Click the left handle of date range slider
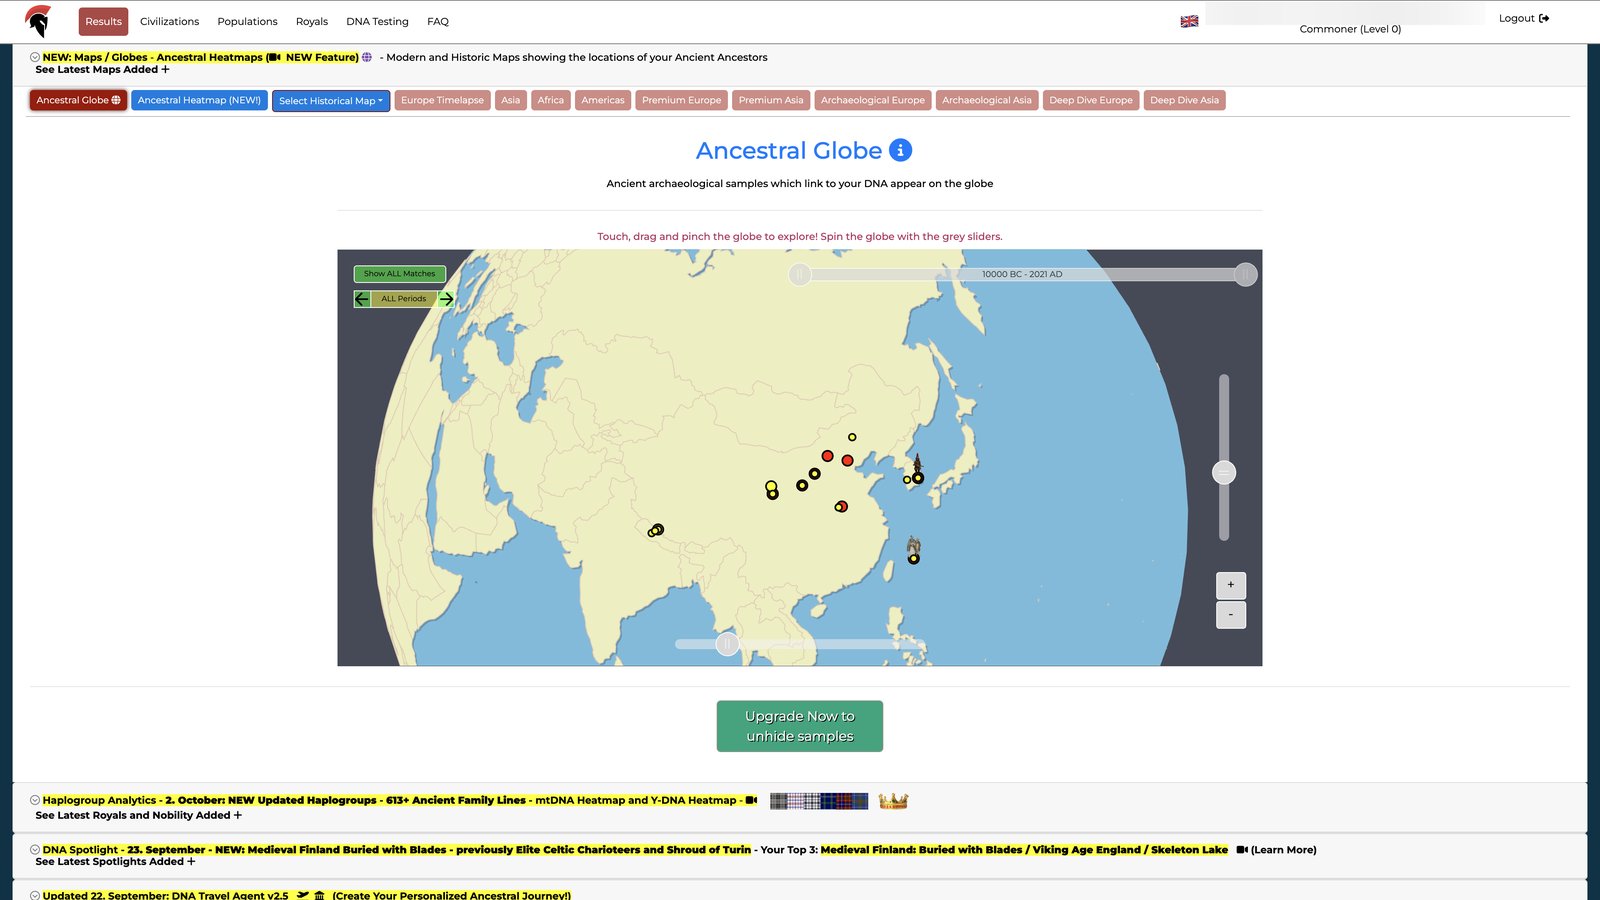This screenshot has height=900, width=1600. 800,274
